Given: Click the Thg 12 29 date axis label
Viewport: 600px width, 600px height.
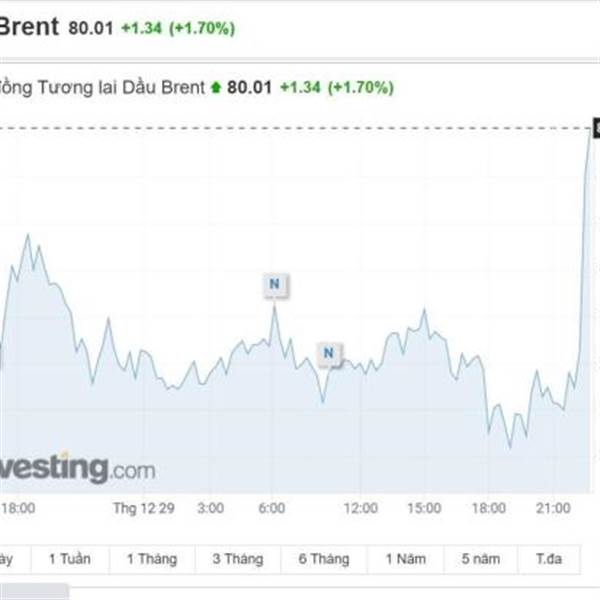Looking at the screenshot, I should (x=143, y=508).
